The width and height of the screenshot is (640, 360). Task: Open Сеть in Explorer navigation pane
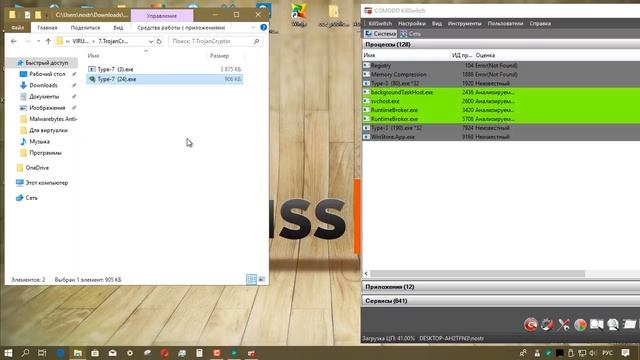point(31,198)
